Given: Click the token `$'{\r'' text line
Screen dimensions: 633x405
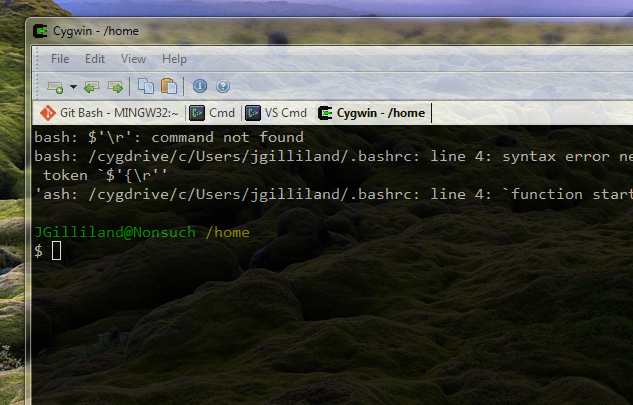Looking at the screenshot, I should point(105,176).
